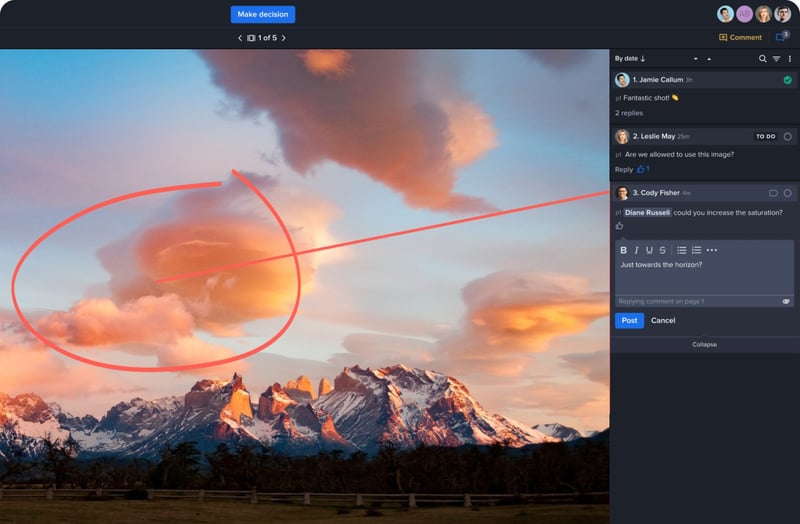Toggle resolved checkmark on Jamie Callum's comment
This screenshot has width=800, height=524.
point(787,80)
